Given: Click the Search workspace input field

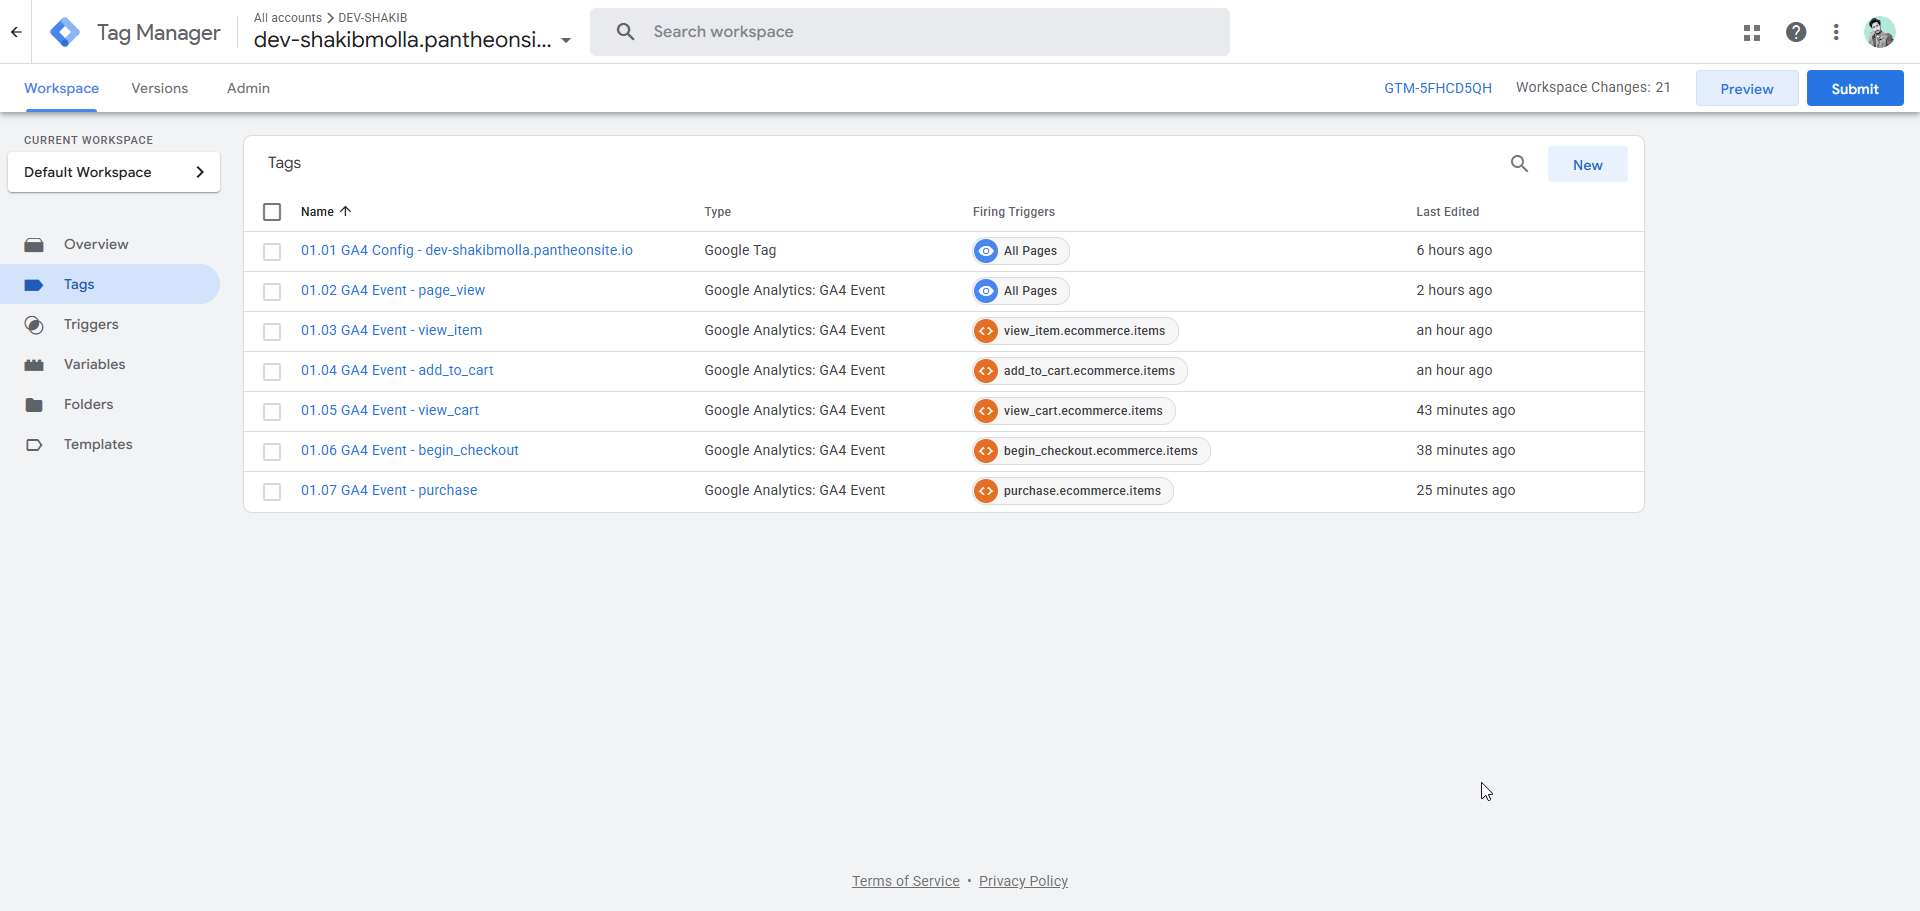Looking at the screenshot, I should (x=910, y=32).
